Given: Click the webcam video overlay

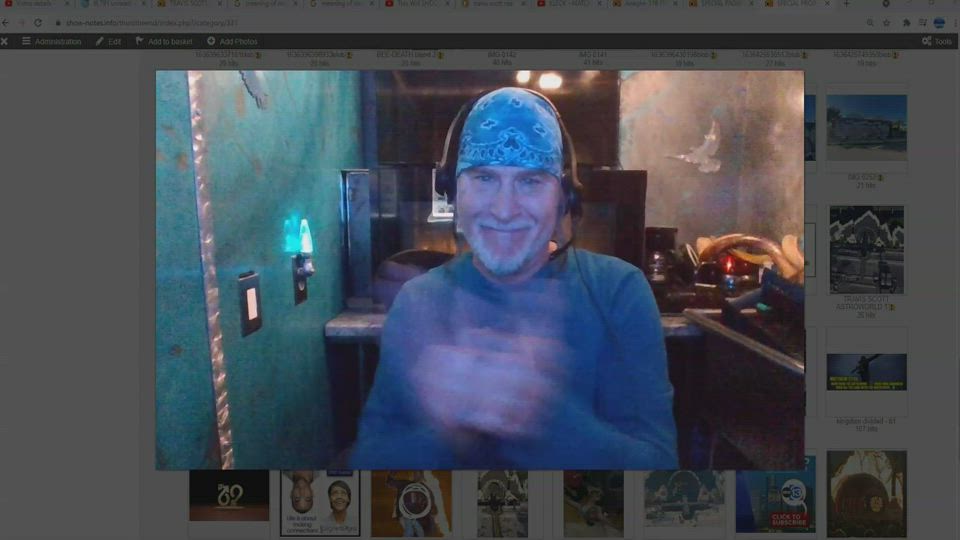Looking at the screenshot, I should pos(480,270).
